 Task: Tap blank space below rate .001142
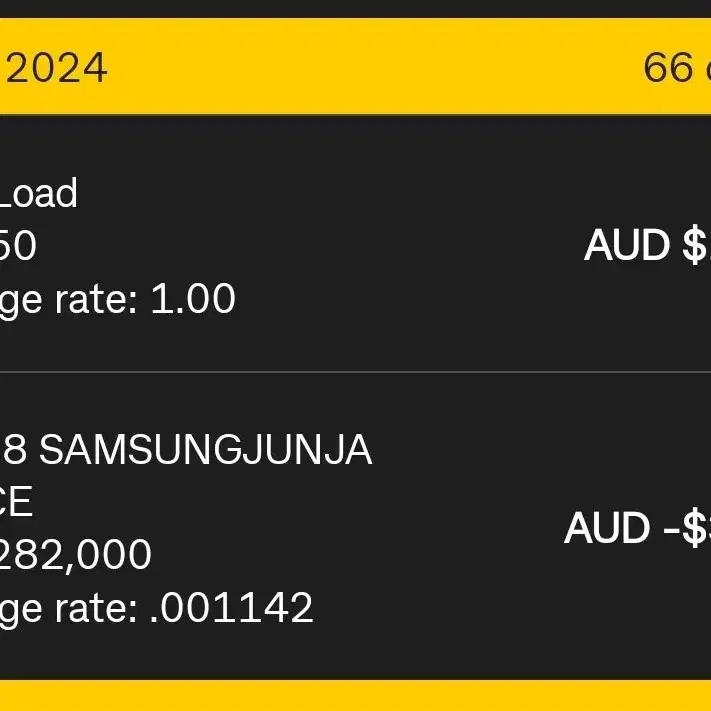coord(181,655)
